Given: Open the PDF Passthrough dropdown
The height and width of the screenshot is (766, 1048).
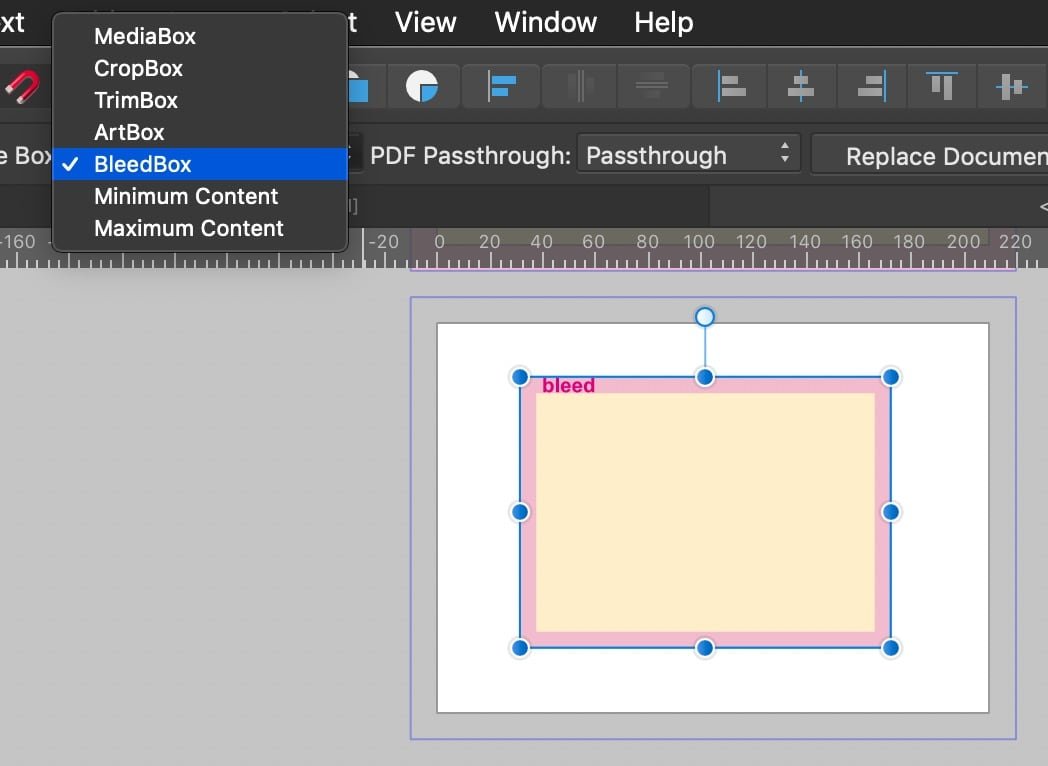Looking at the screenshot, I should tap(688, 155).
